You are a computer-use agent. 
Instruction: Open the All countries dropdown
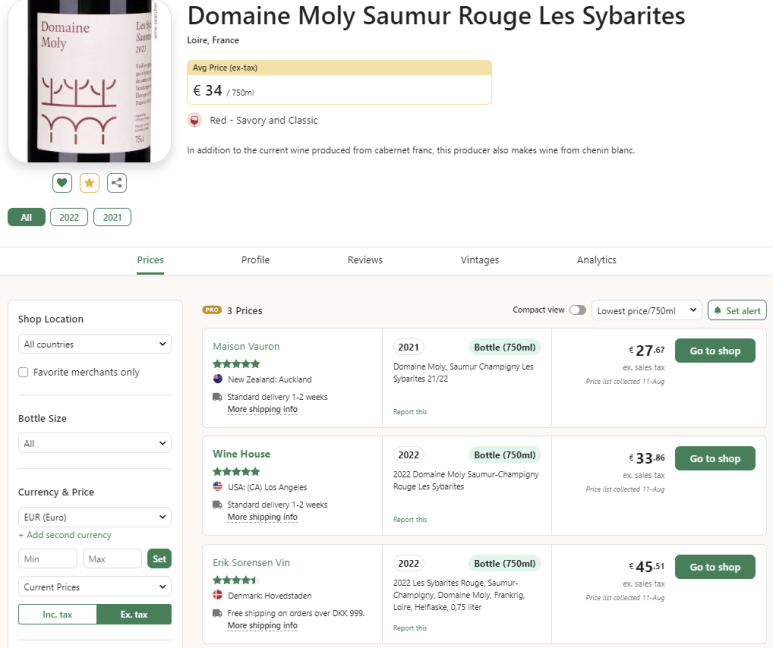point(95,344)
